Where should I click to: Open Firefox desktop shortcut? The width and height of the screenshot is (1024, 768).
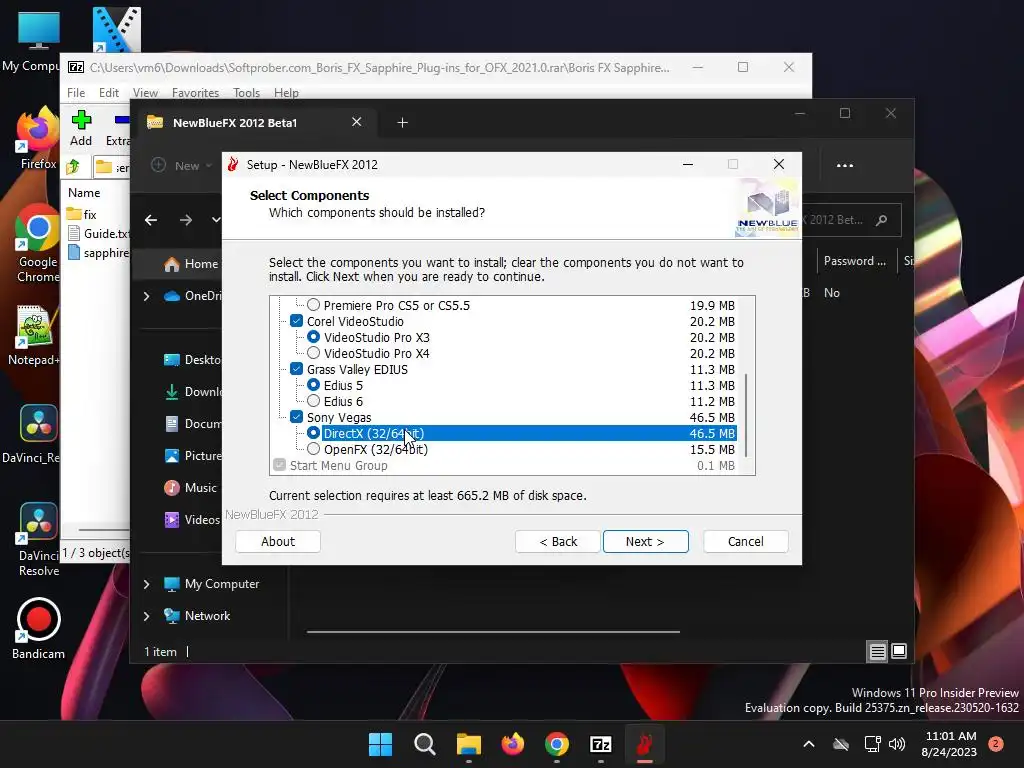point(37,140)
